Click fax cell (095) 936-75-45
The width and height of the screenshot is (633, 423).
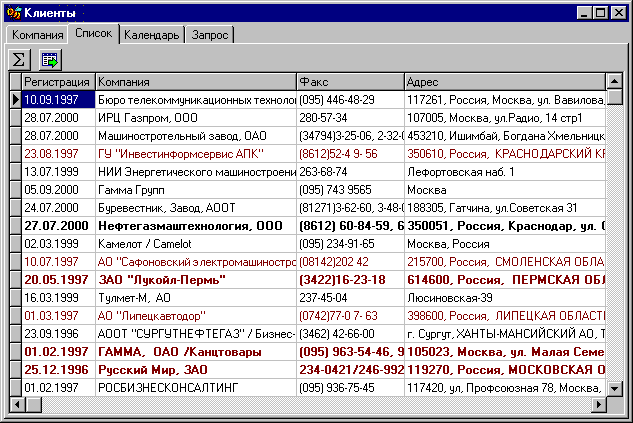(x=350, y=388)
